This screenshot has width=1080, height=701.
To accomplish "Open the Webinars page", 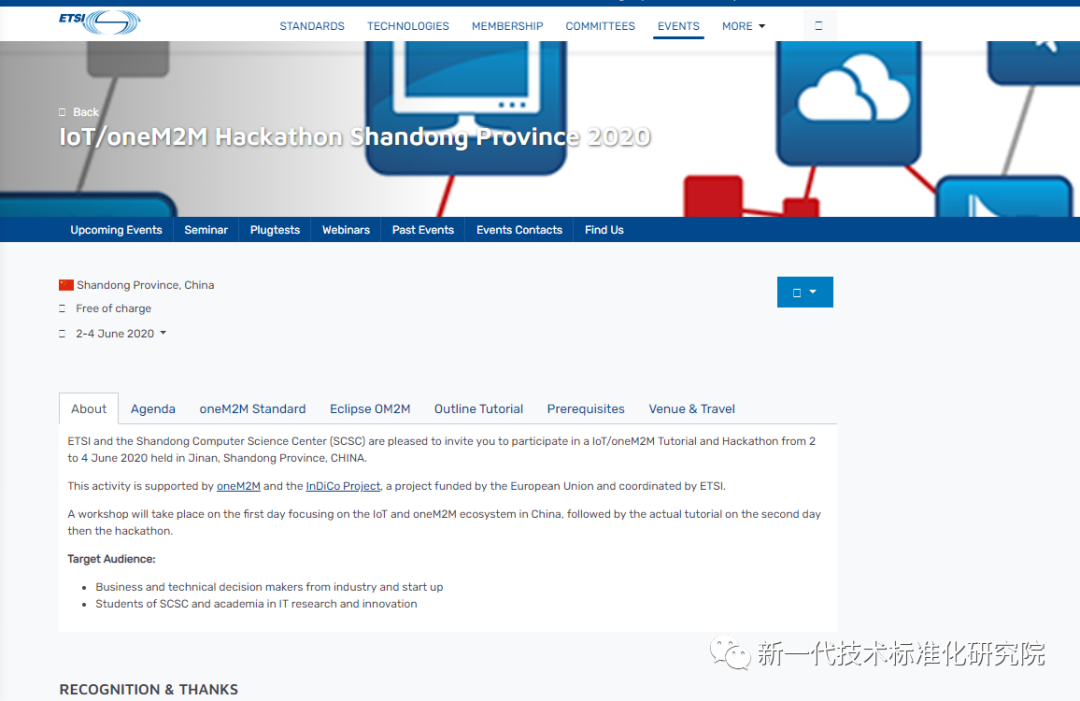I will pos(346,230).
